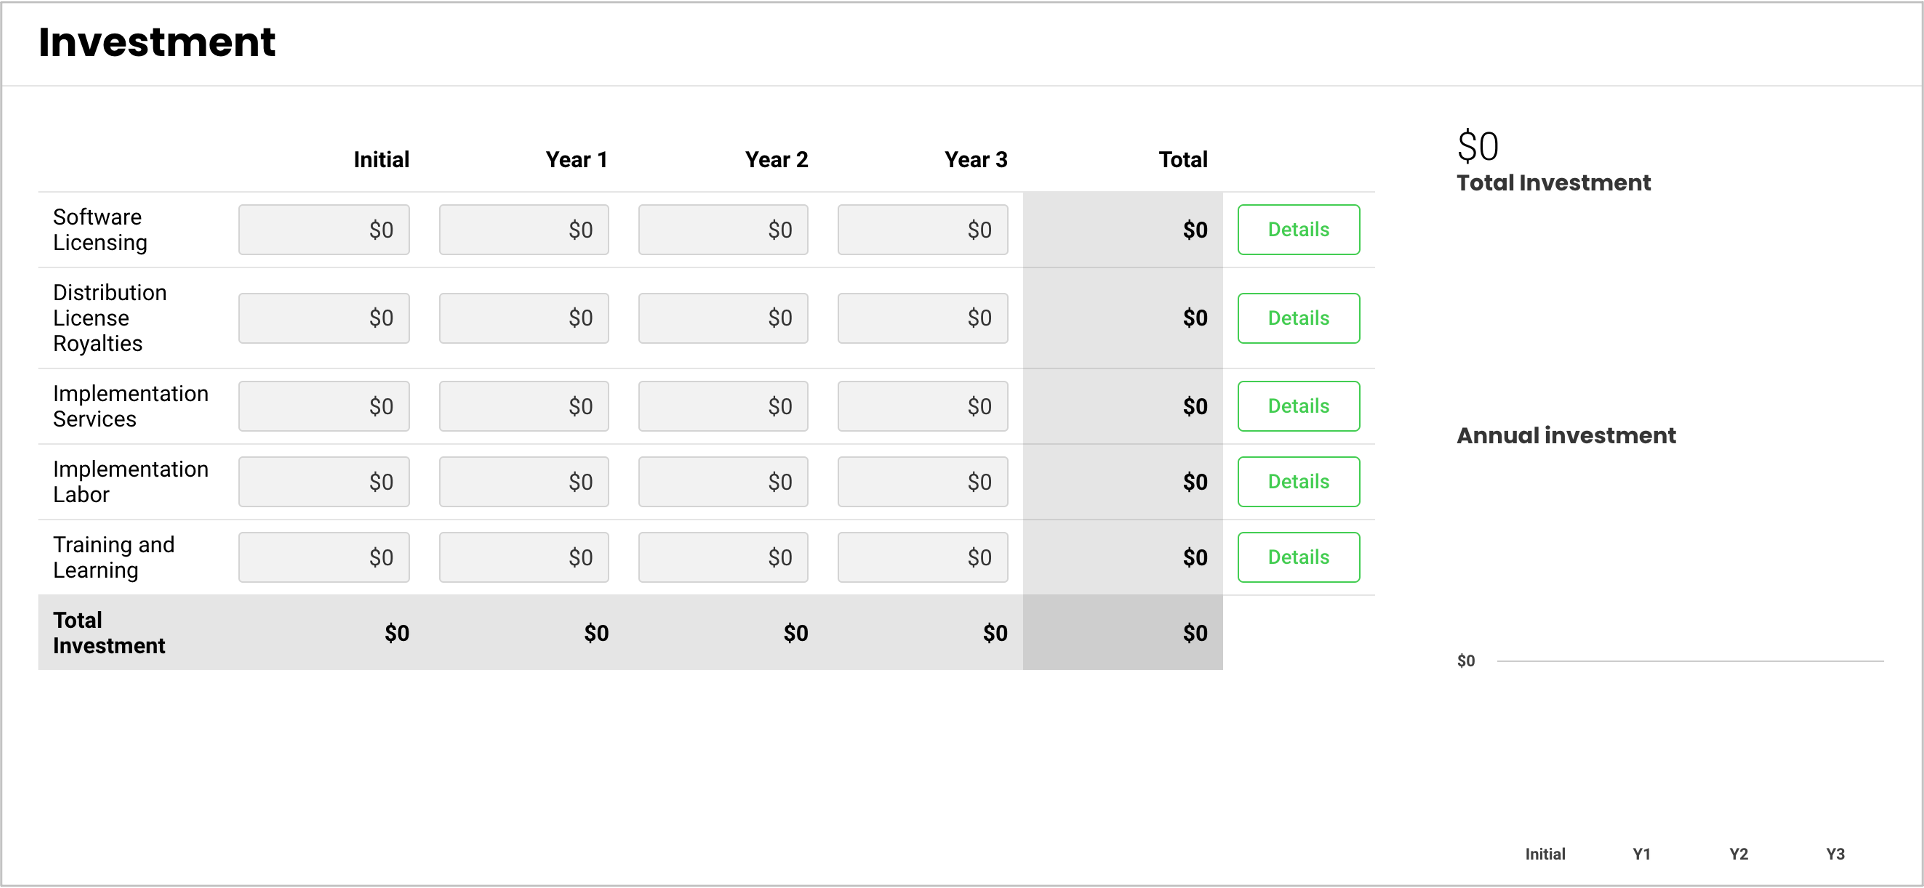Open Details for Distribution License Royalties
1924x888 pixels.
[1298, 318]
